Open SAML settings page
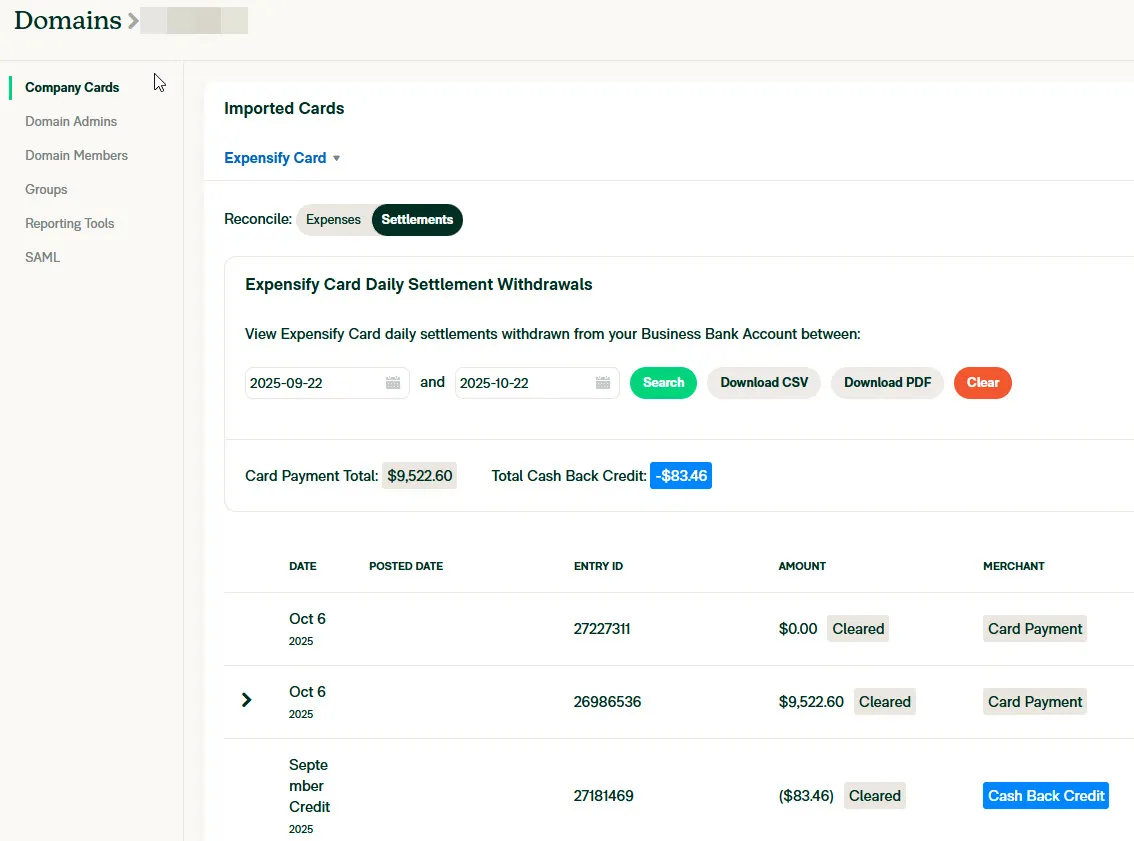 (43, 257)
